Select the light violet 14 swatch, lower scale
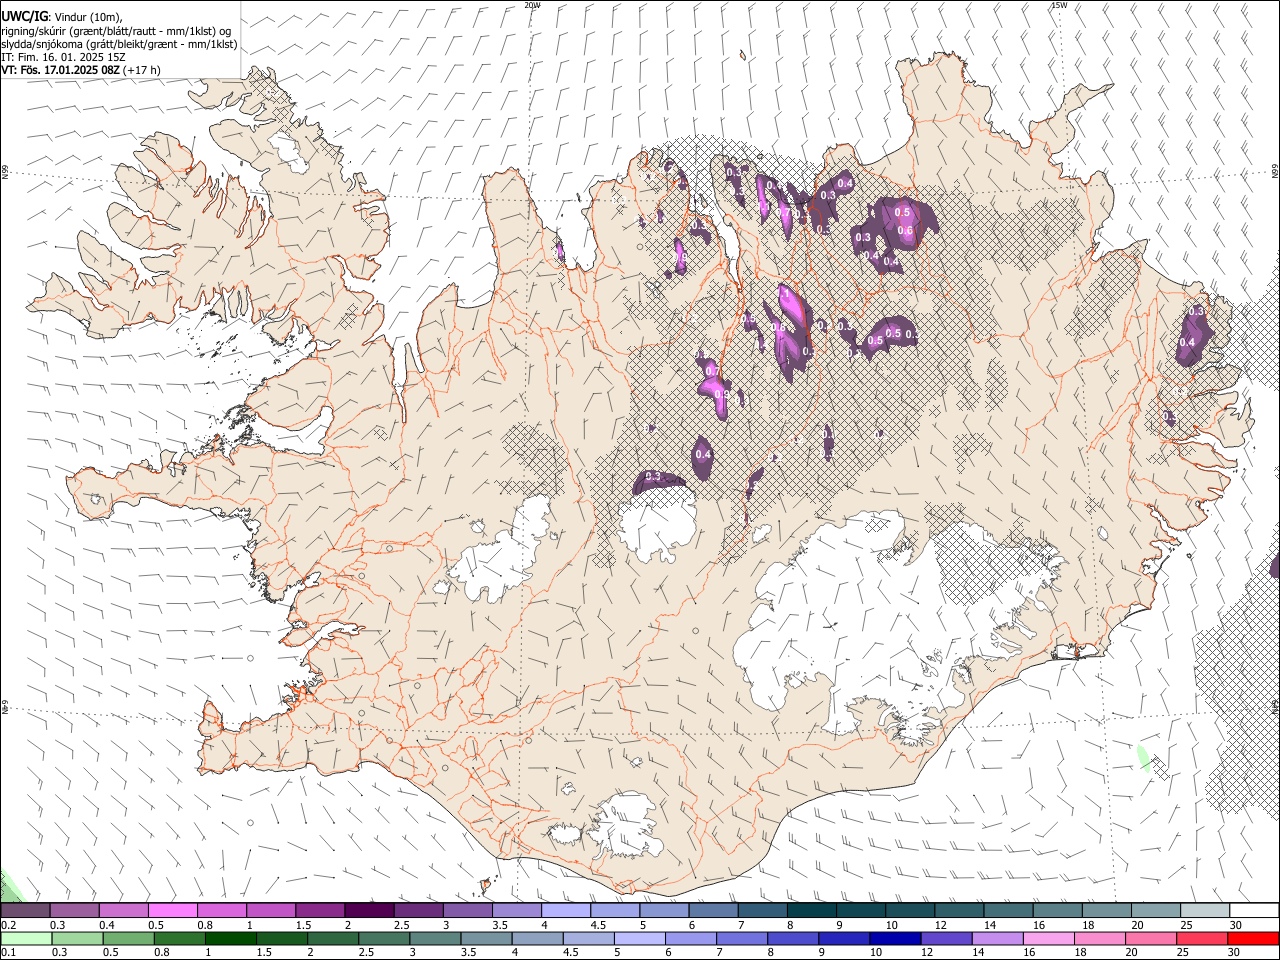Viewport: 1280px width, 960px height. pyautogui.click(x=997, y=938)
